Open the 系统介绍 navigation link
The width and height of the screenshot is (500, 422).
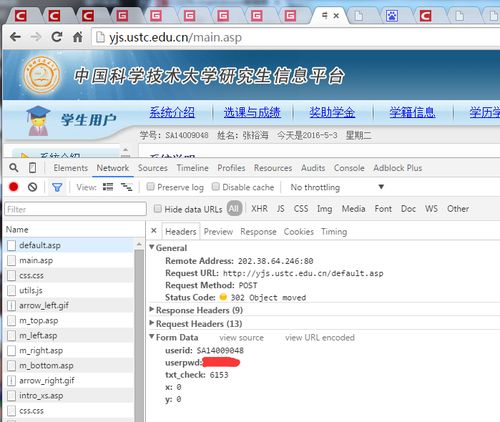pyautogui.click(x=172, y=112)
